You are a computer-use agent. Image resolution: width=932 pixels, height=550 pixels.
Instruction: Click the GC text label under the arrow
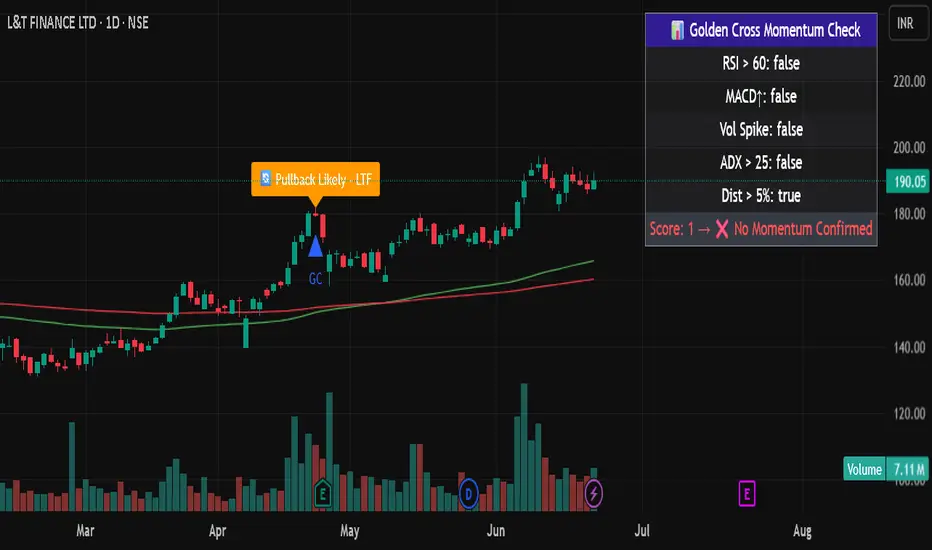(x=316, y=278)
